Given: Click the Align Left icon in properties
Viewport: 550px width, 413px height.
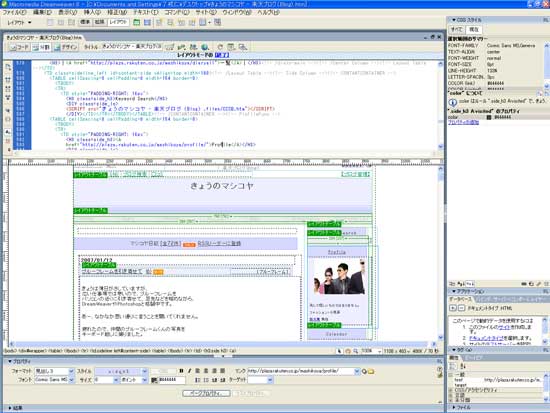Looking at the screenshot, I should [198, 371].
